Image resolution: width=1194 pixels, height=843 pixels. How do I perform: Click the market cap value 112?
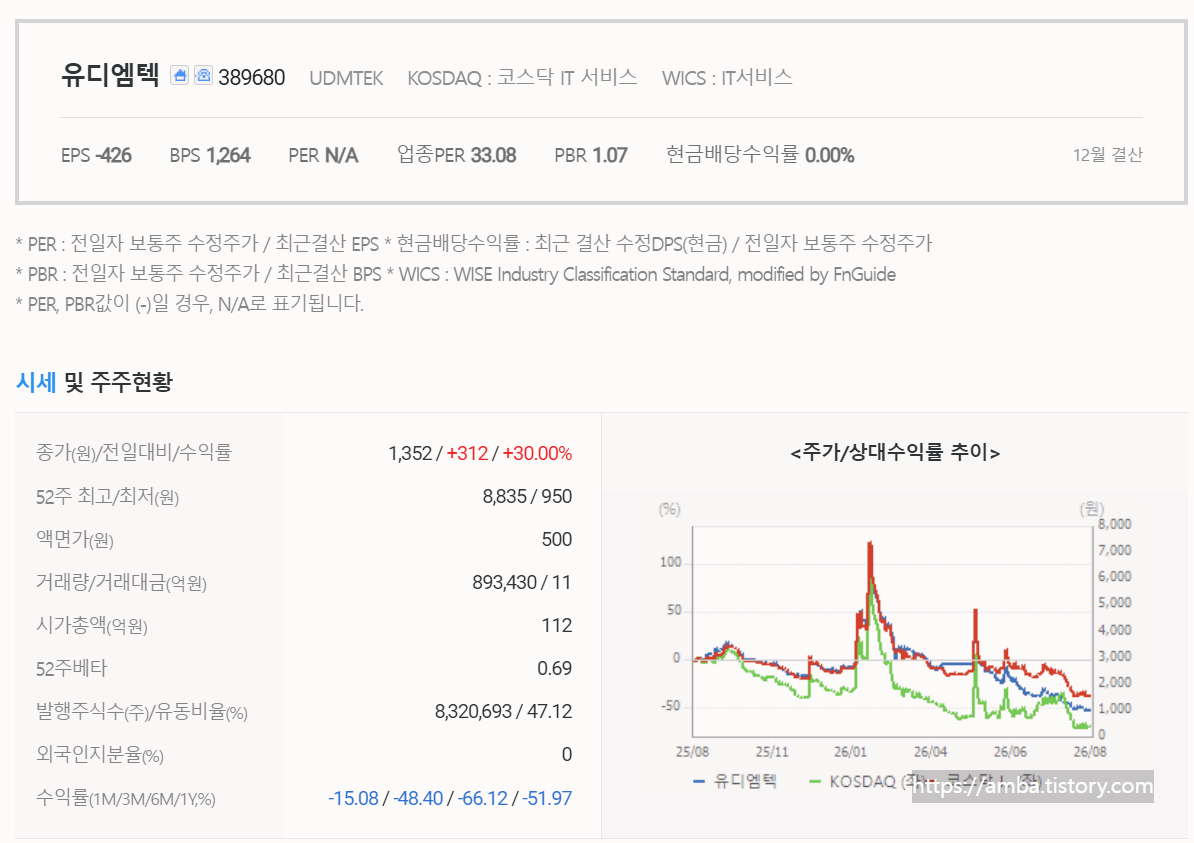click(x=557, y=625)
